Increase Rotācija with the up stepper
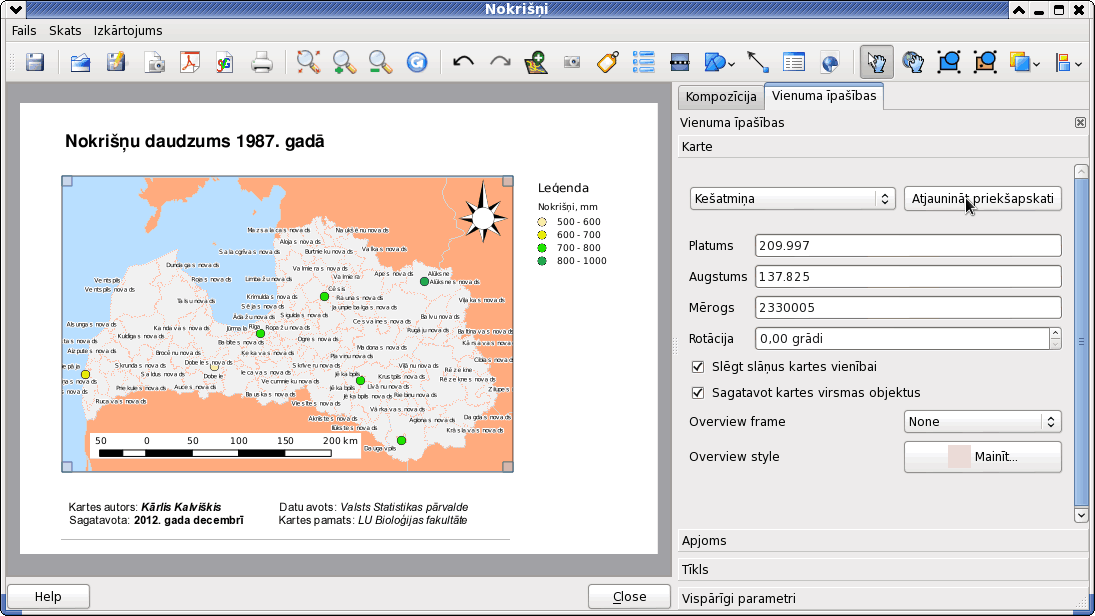1095x616 pixels. click(1055, 333)
